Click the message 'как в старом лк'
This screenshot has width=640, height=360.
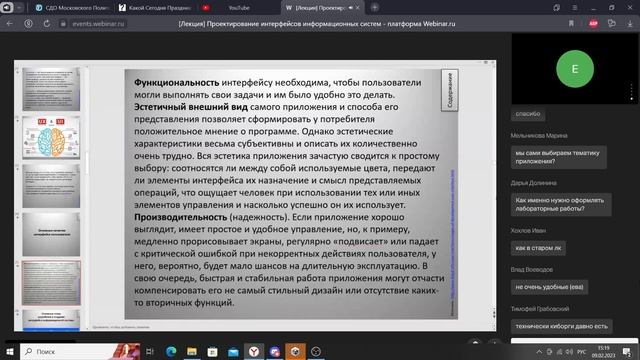[x=538, y=248]
